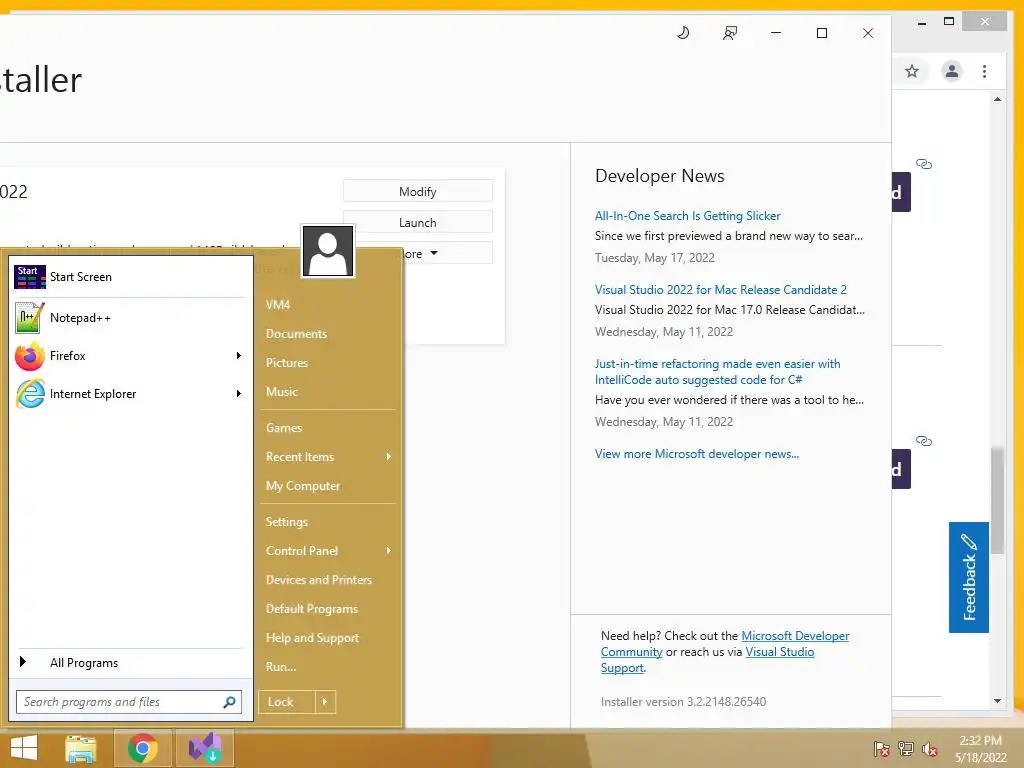This screenshot has width=1024, height=768.
Task: Click the Windows Start button
Action: (x=24, y=748)
